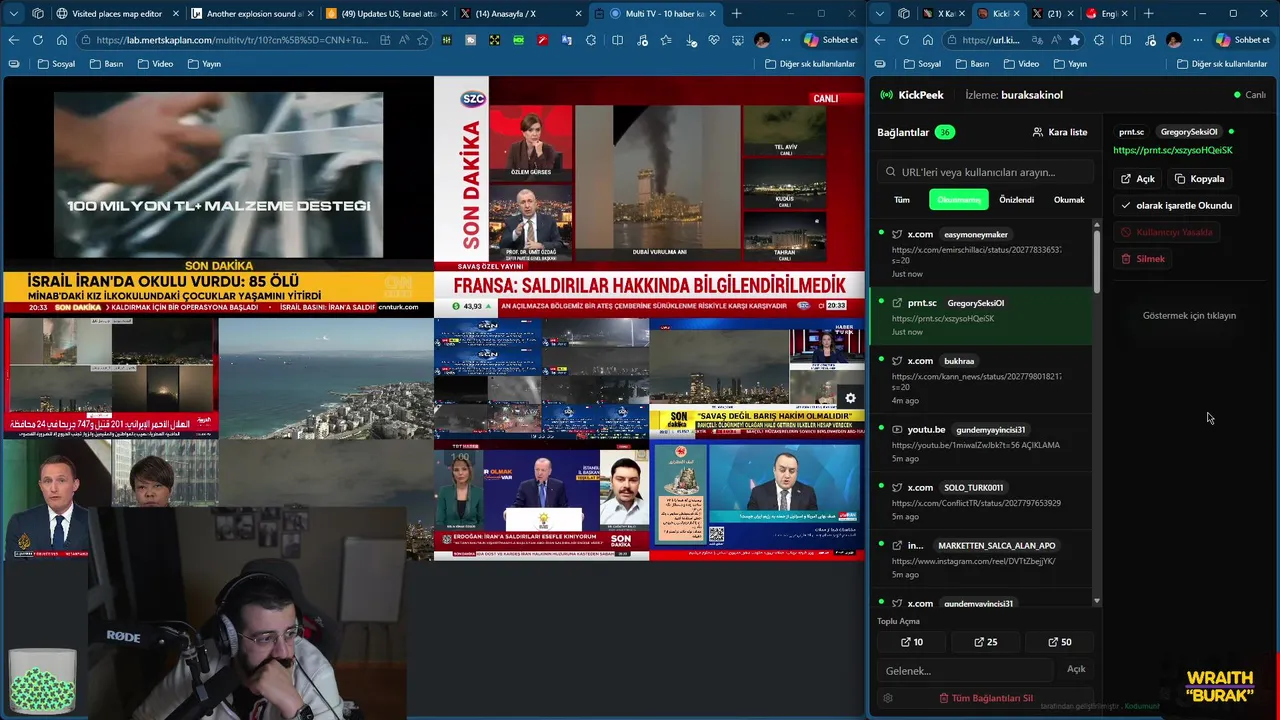Switch to Visited places map editor tab
This screenshot has width=1280, height=720.
(x=116, y=13)
